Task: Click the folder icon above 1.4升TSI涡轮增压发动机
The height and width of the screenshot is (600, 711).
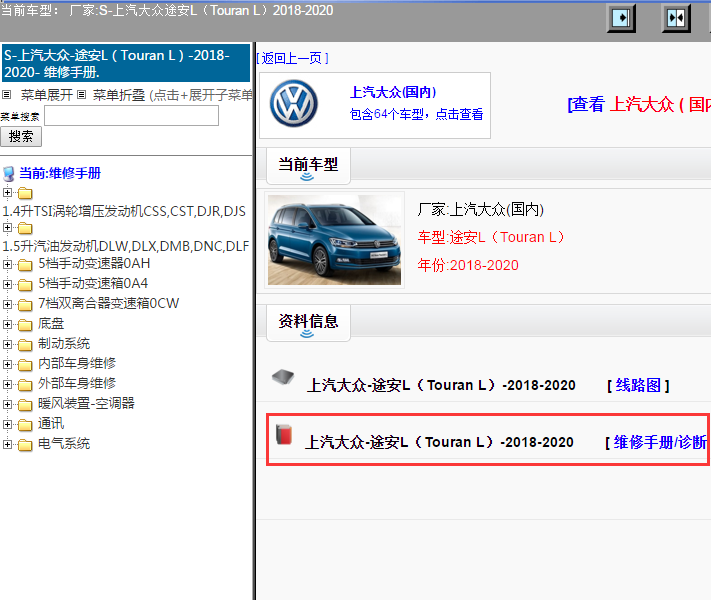Action: pyautogui.click(x=25, y=194)
